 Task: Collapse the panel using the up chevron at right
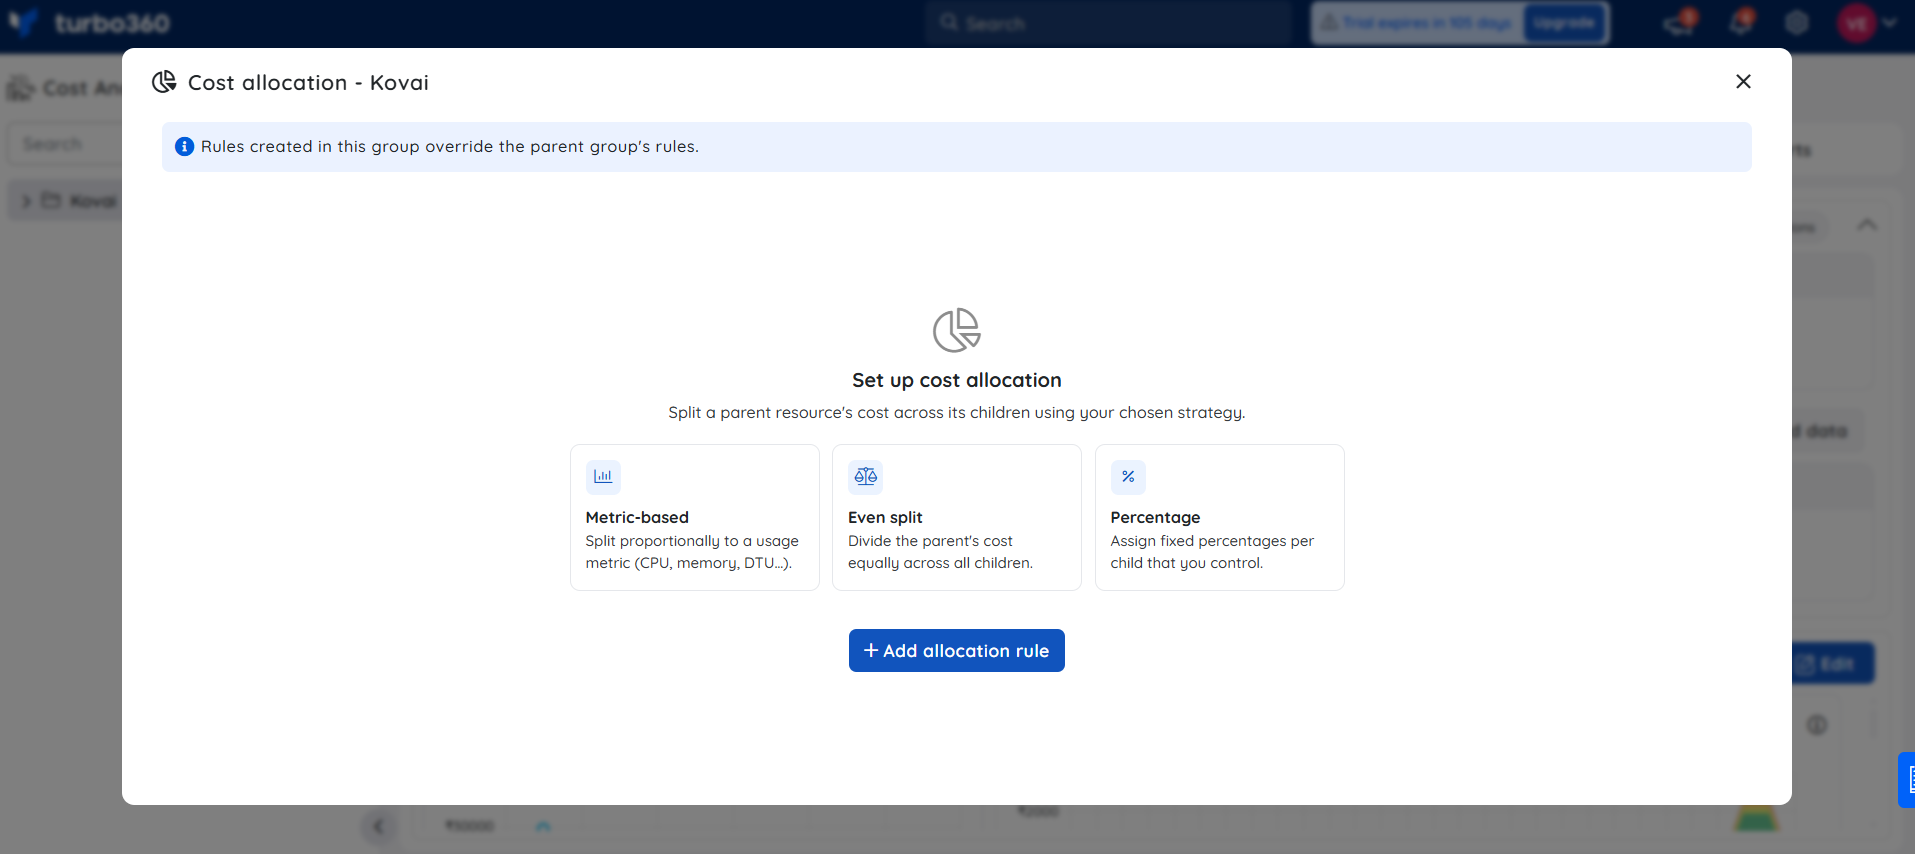[1867, 225]
